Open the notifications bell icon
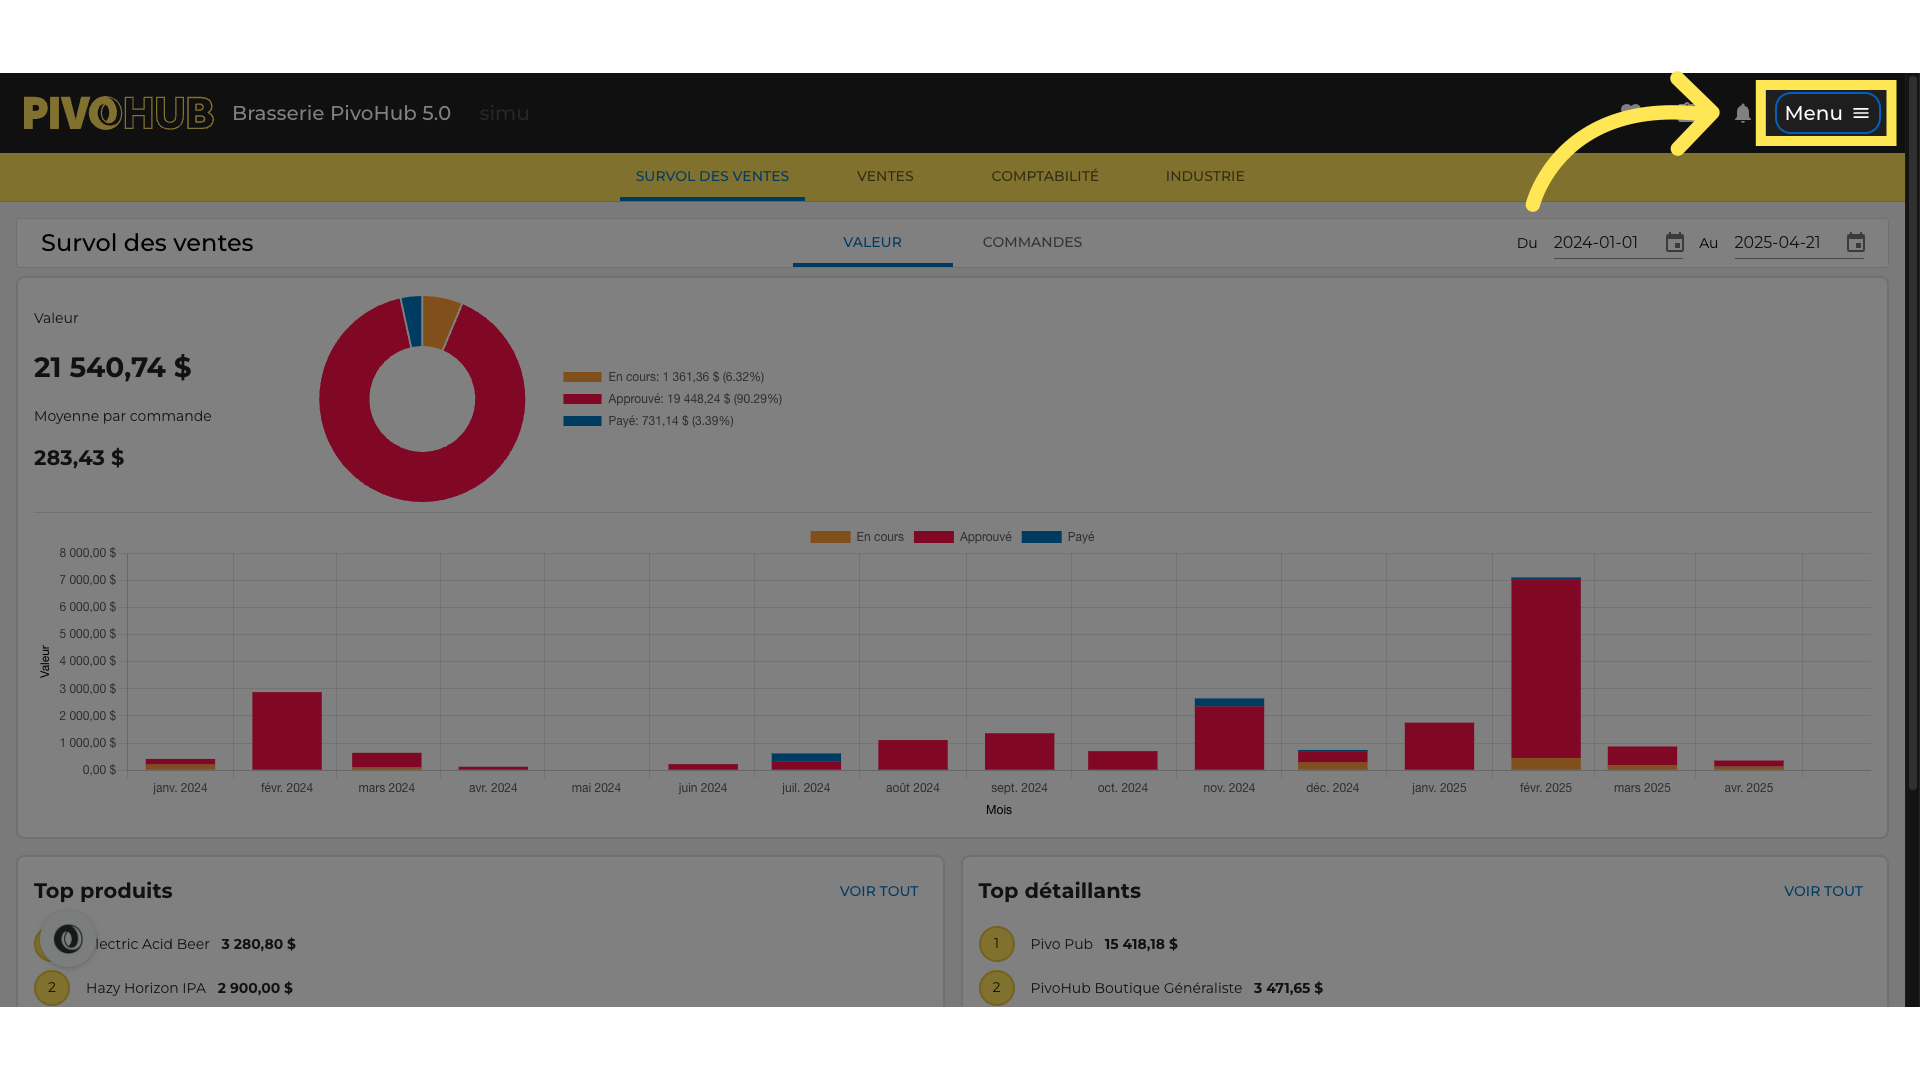 [x=1743, y=113]
